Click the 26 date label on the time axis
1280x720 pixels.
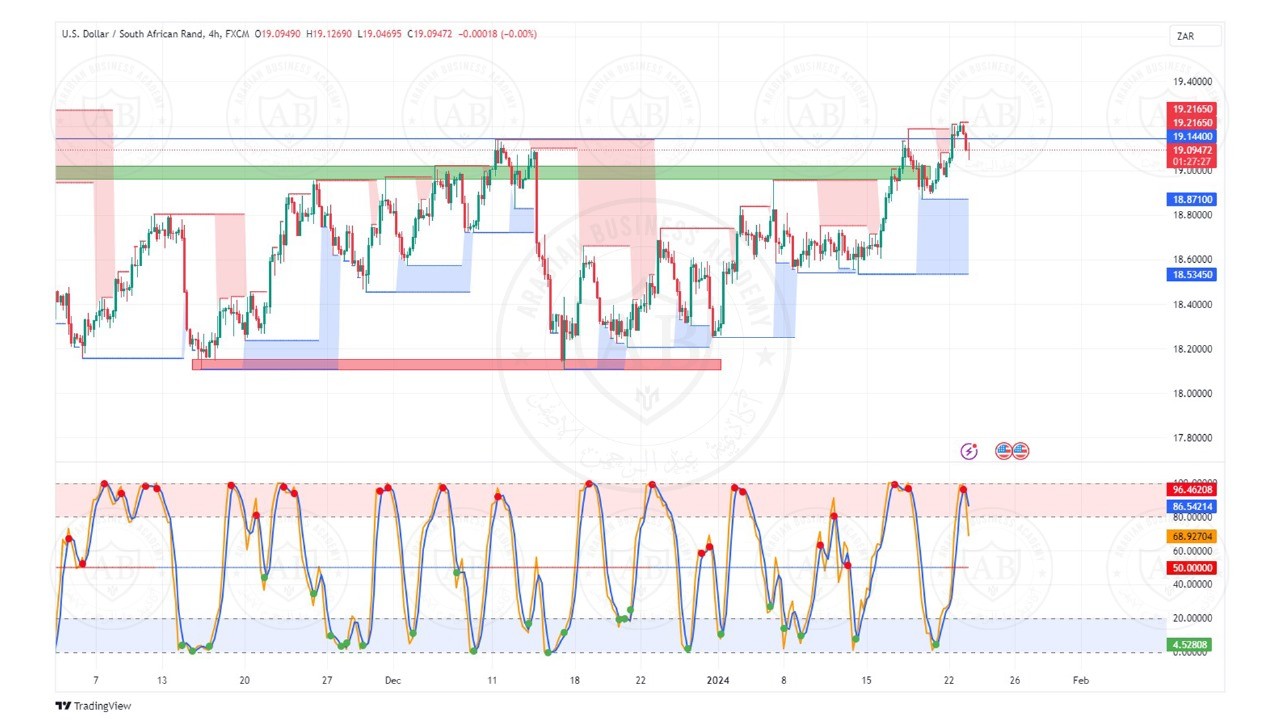click(x=1014, y=680)
